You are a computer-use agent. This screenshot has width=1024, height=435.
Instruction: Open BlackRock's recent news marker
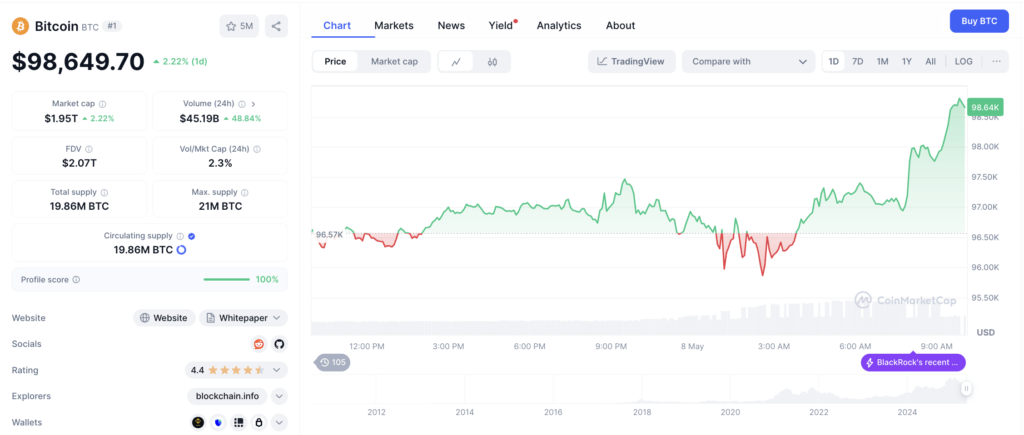pos(913,362)
